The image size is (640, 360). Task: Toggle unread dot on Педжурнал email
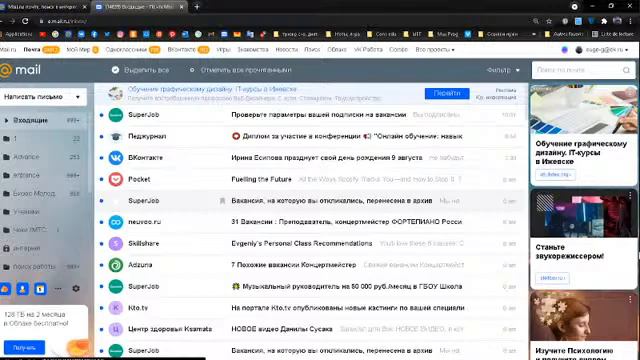pos(101,136)
